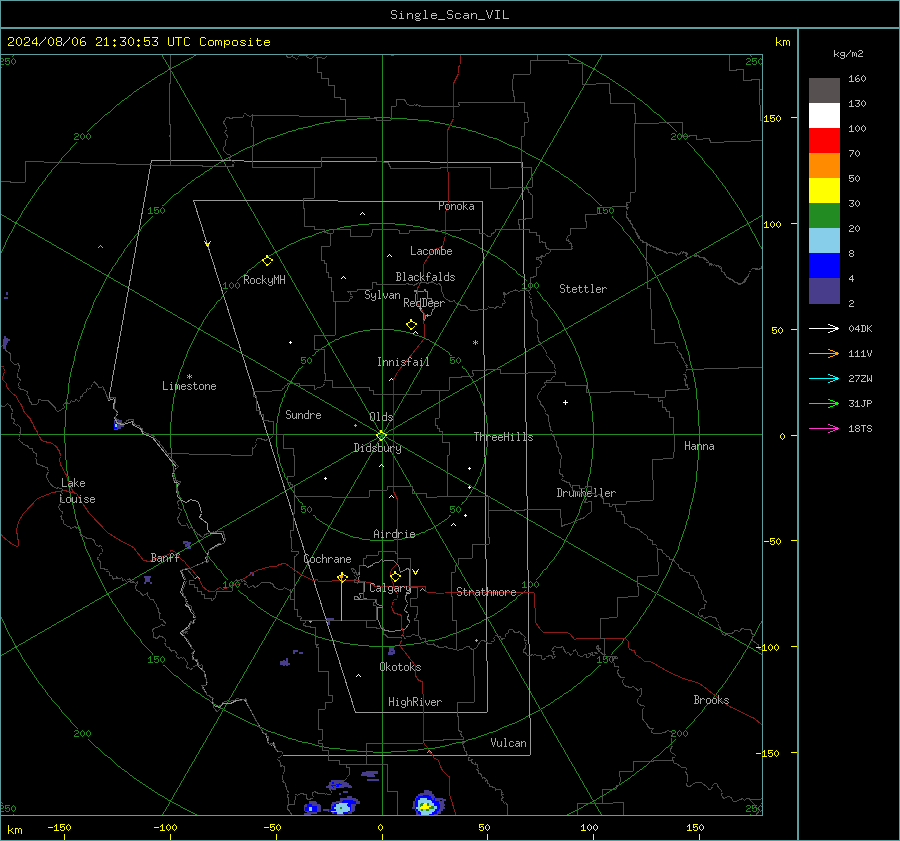Click the Sylvan label on the map
Image resolution: width=900 pixels, height=841 pixels.
tap(382, 295)
